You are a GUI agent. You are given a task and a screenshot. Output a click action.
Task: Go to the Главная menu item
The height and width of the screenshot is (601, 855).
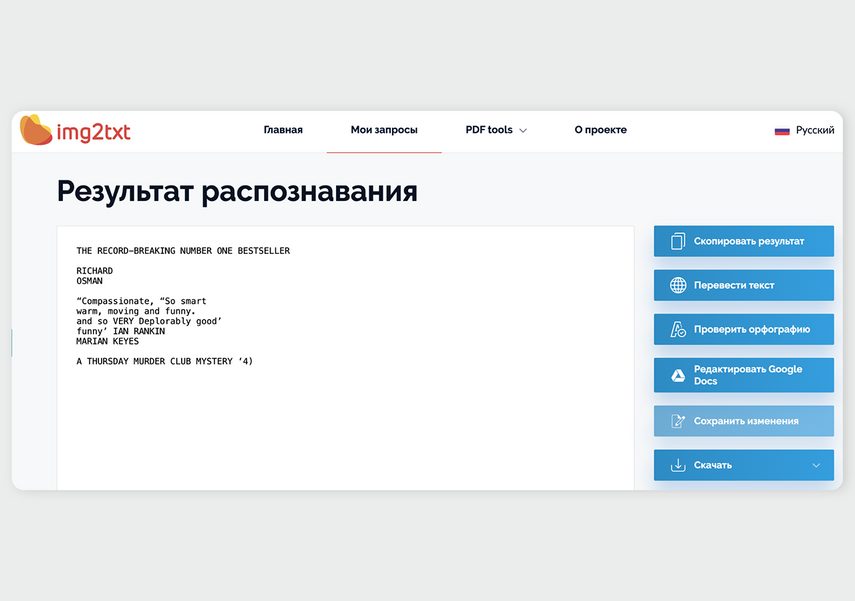[x=283, y=130]
